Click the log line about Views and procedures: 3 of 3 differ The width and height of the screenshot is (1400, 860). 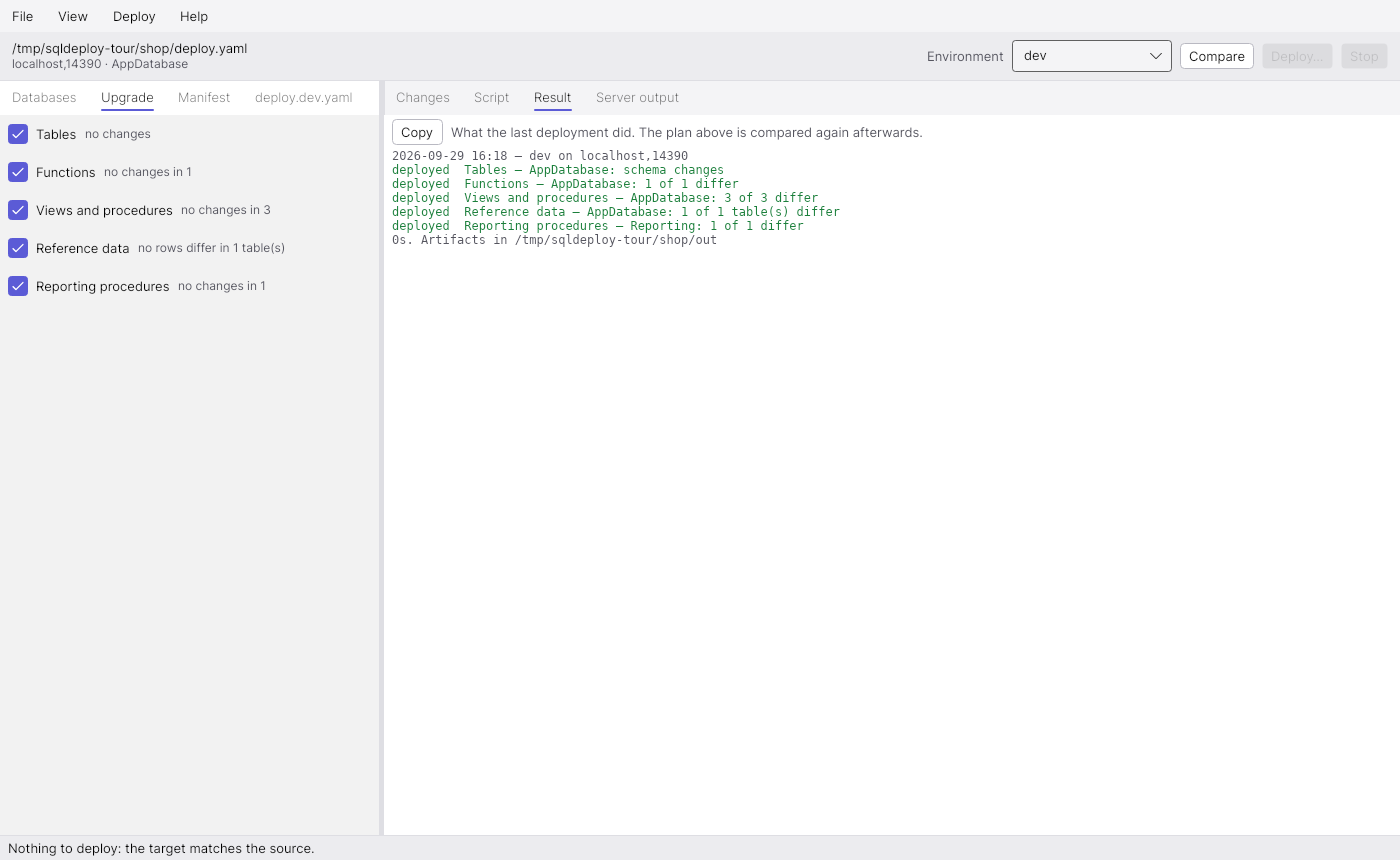click(605, 198)
